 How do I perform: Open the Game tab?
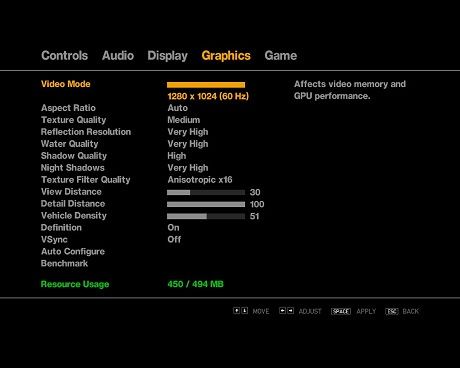[281, 55]
